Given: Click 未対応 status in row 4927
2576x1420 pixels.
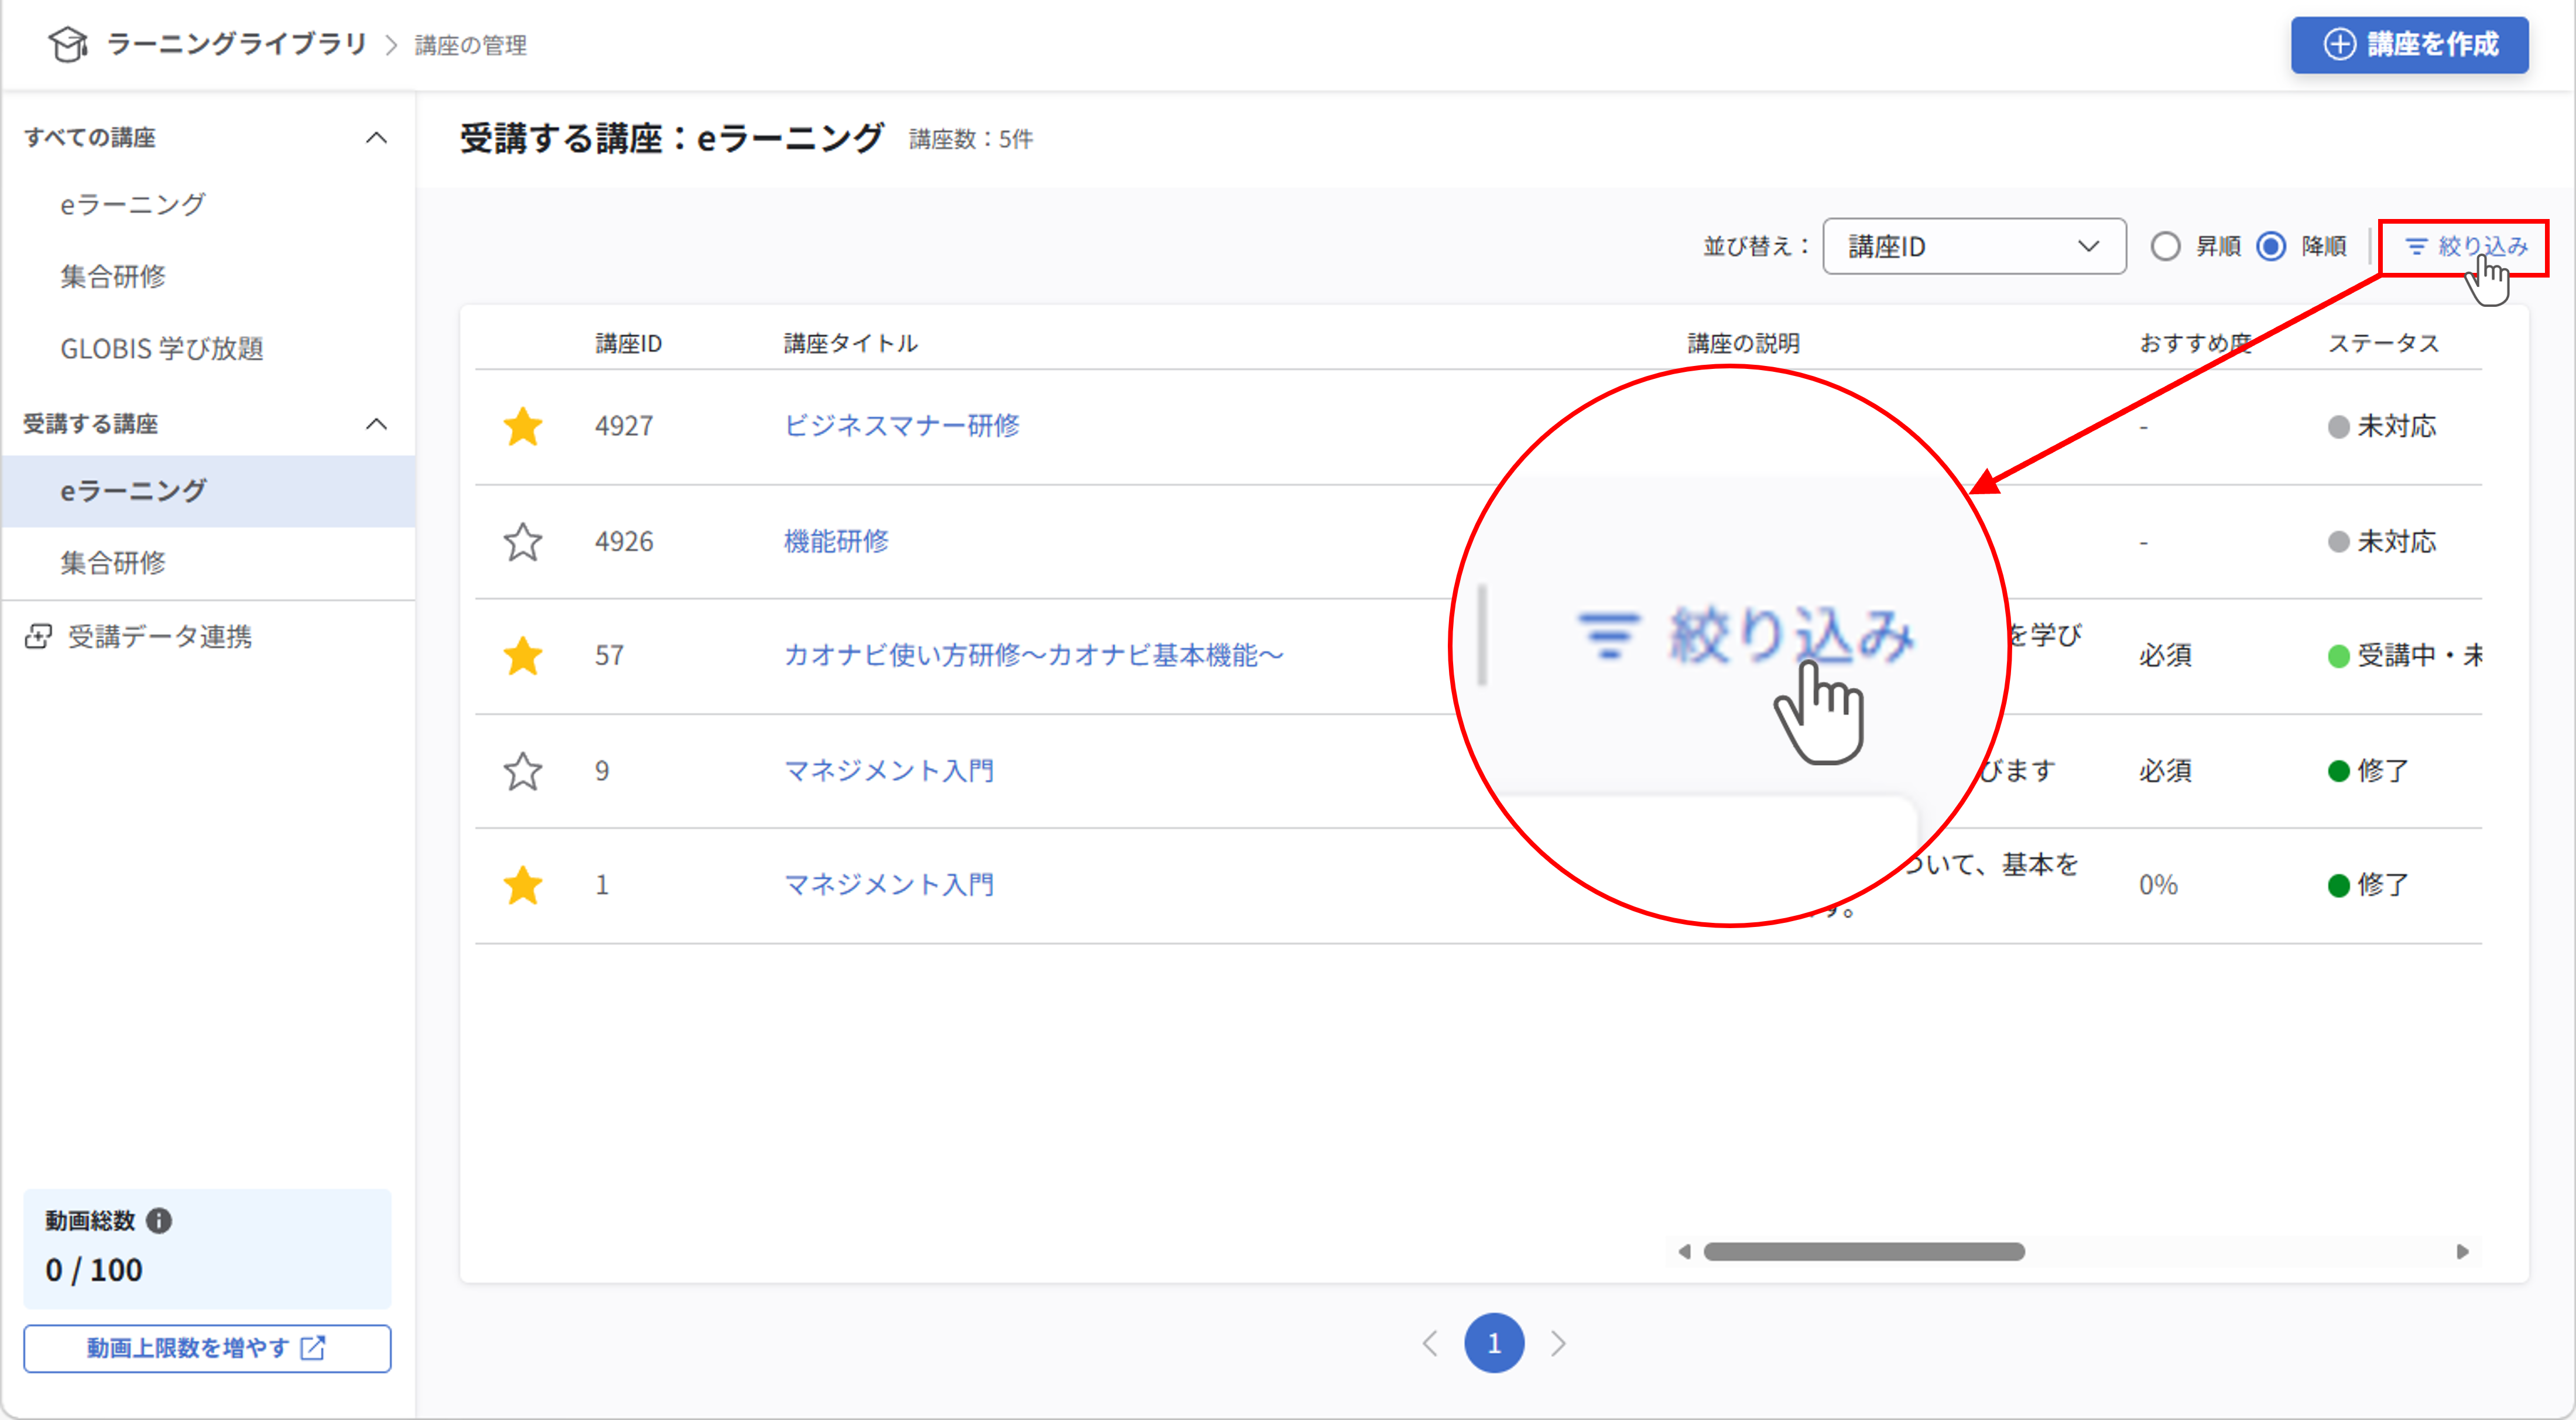Looking at the screenshot, I should coord(2382,426).
